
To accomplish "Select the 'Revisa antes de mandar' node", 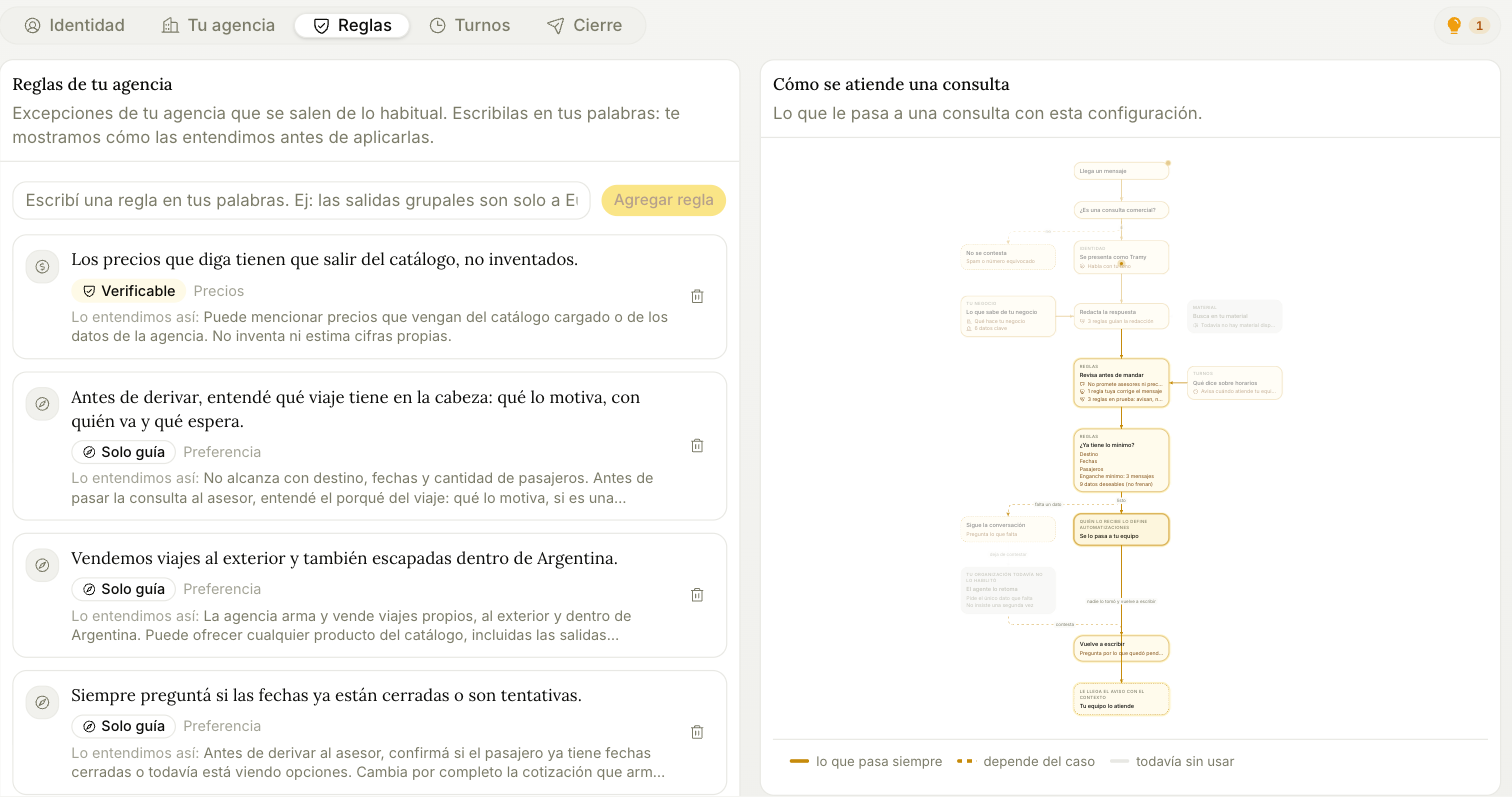I will 1121,383.
